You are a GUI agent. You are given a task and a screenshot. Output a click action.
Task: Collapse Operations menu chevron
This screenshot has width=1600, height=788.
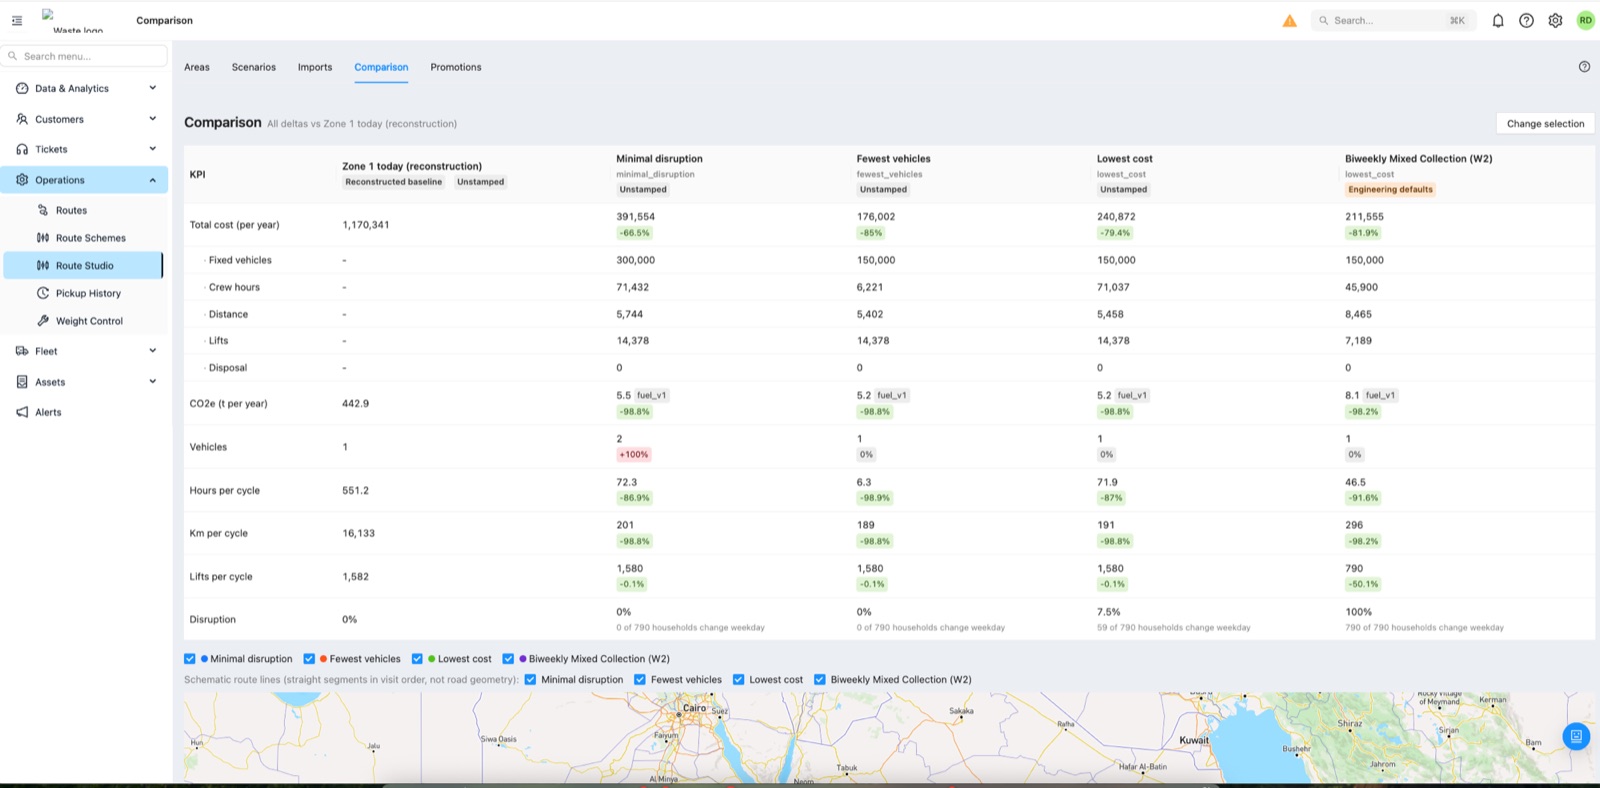[153, 180]
